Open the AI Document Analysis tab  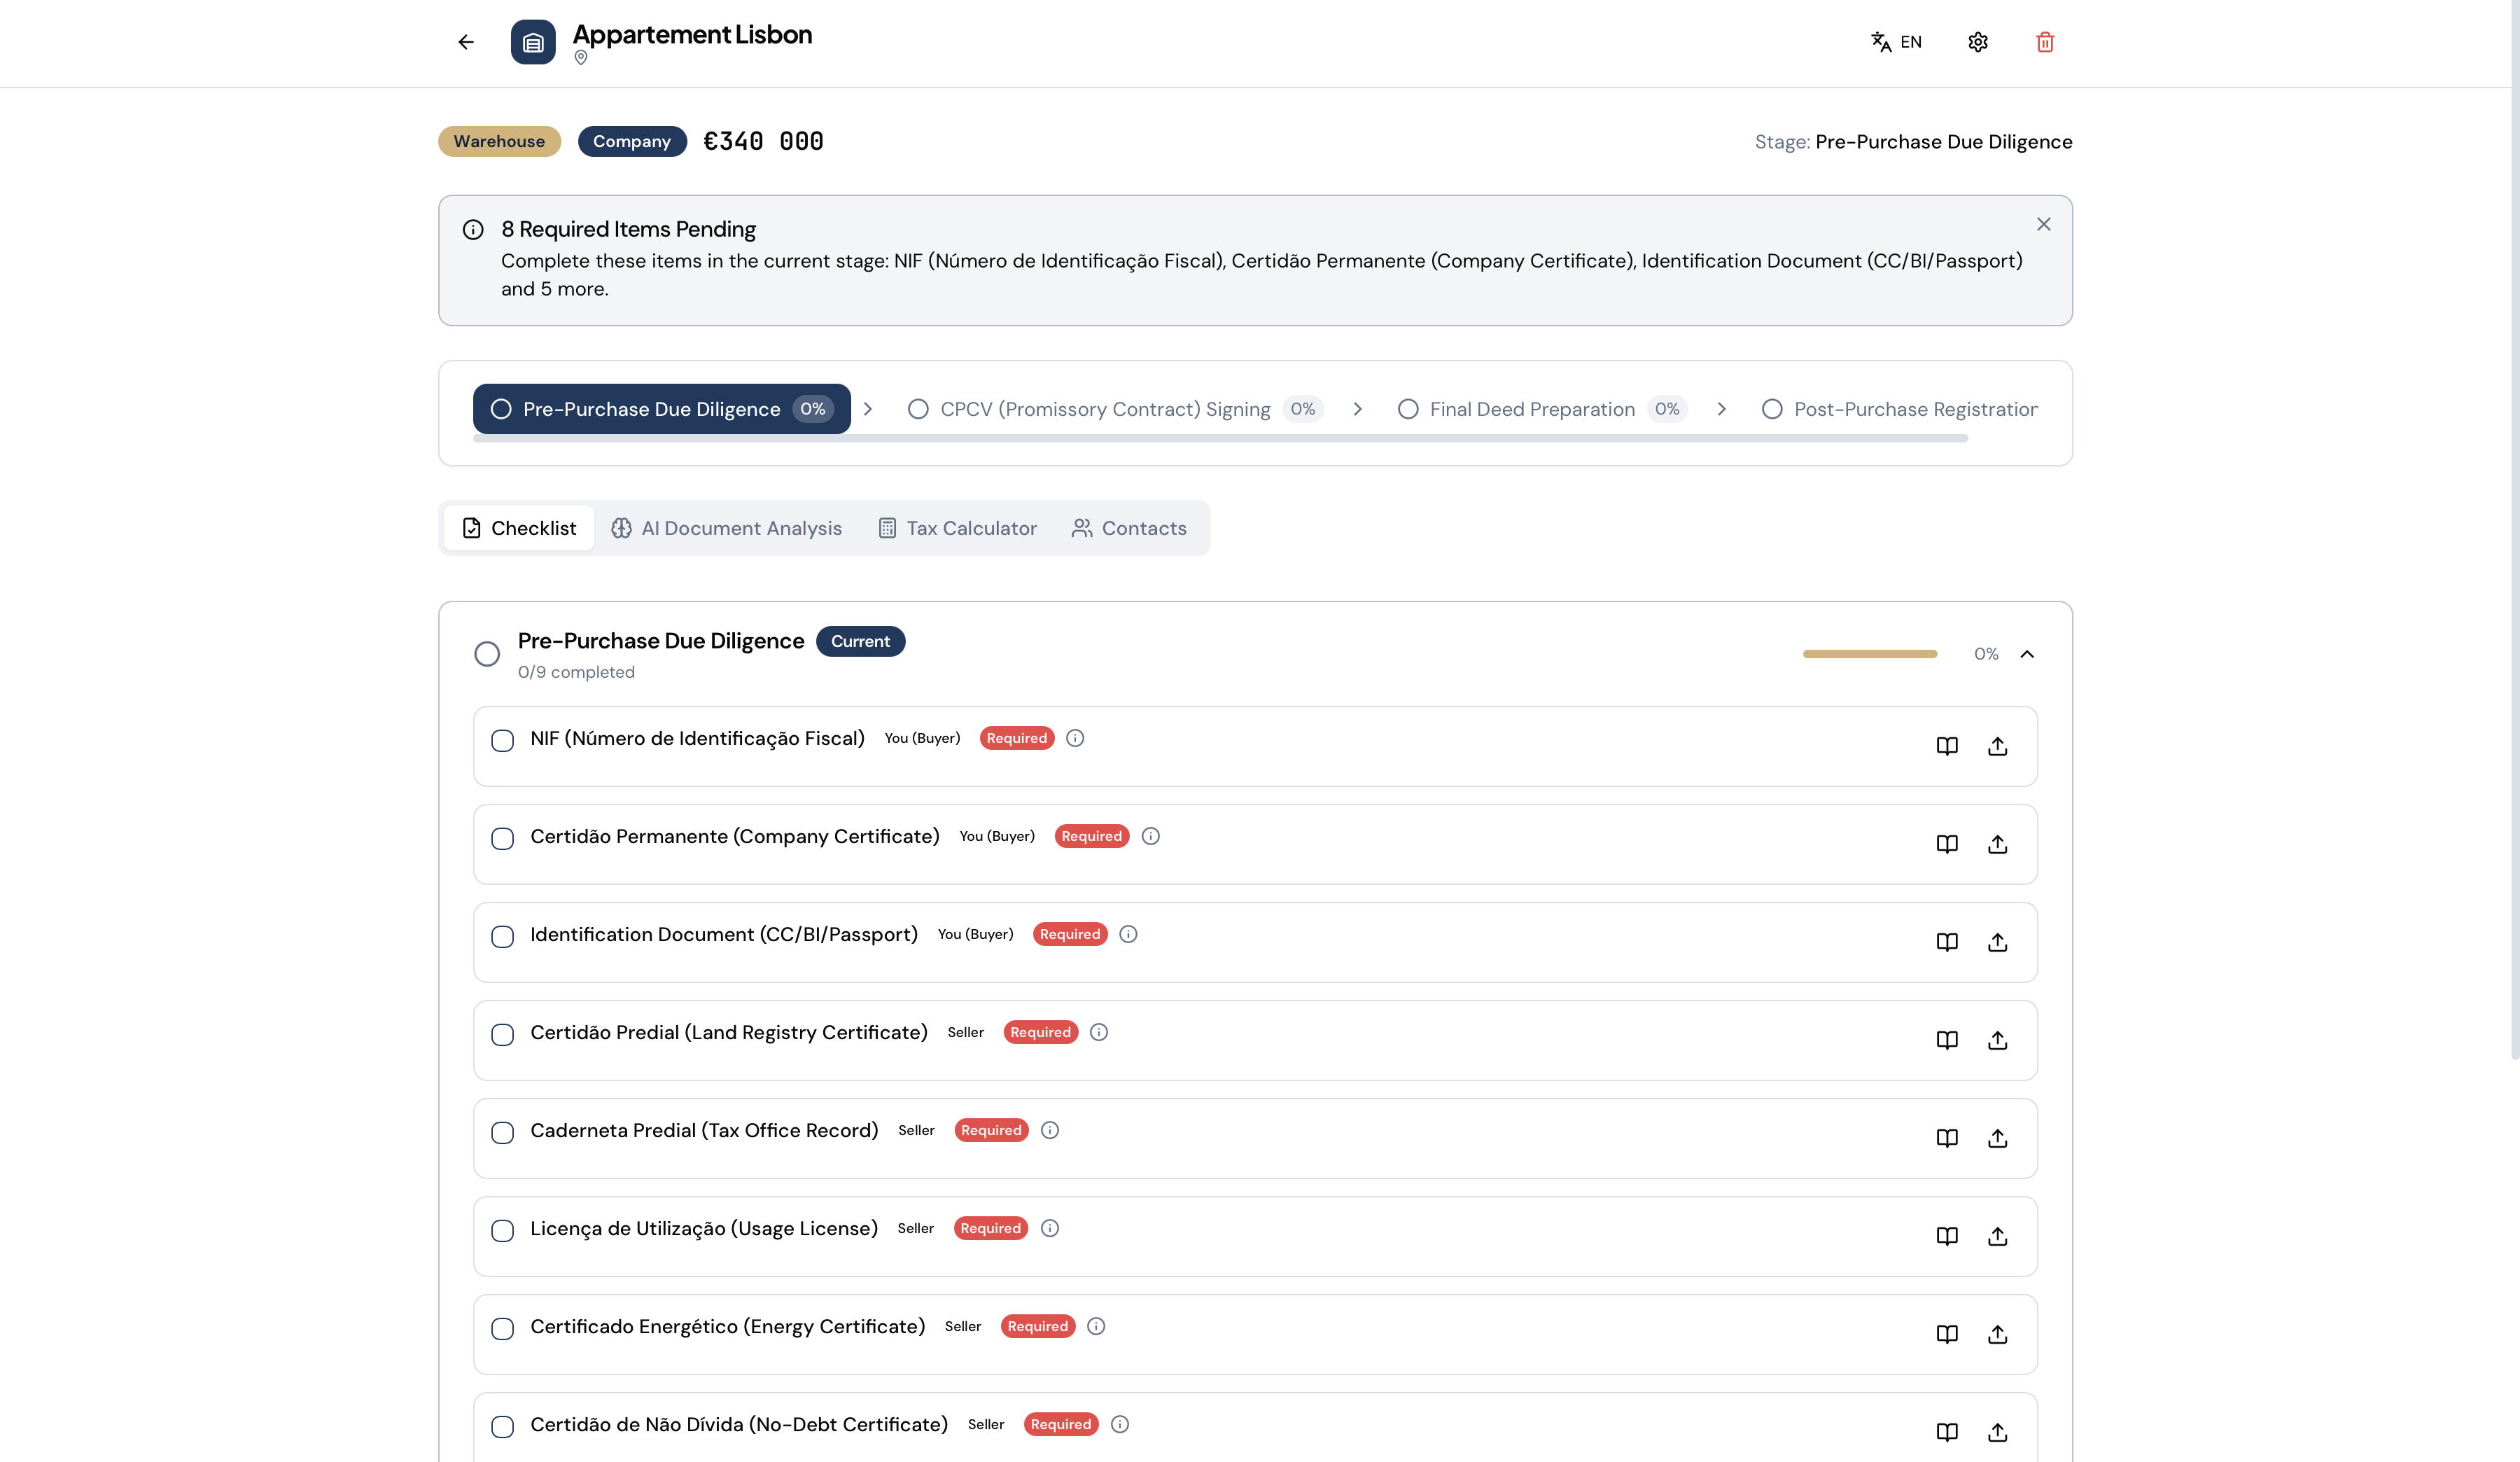727,528
